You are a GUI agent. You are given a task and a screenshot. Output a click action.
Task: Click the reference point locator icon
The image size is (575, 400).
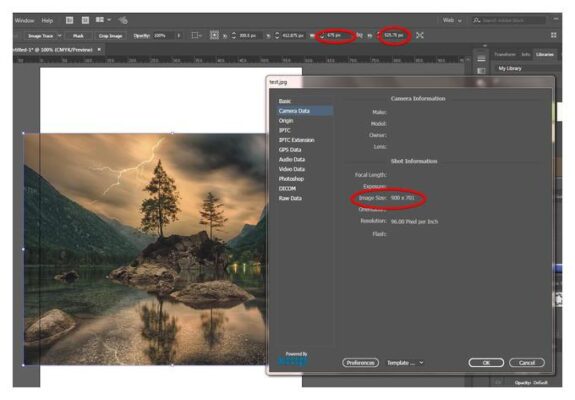click(214, 35)
